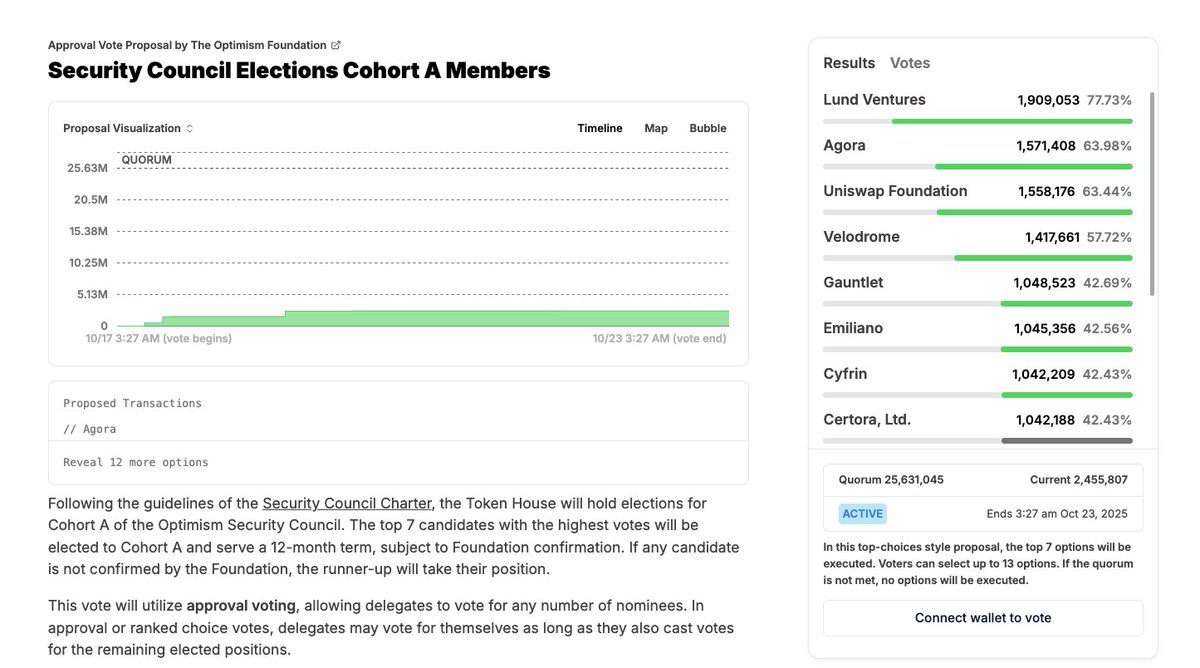The height and width of the screenshot is (668, 1200).
Task: Click the Ends 3:27 am Oct 23, 2025 text
Action: (1057, 514)
